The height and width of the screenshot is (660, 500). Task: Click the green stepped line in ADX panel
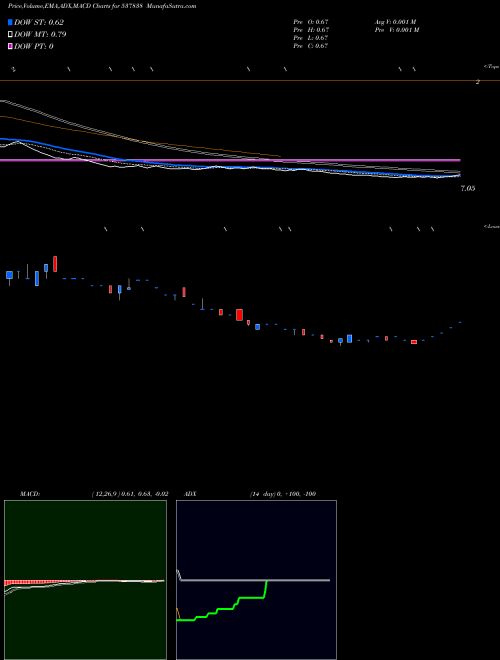(221, 608)
